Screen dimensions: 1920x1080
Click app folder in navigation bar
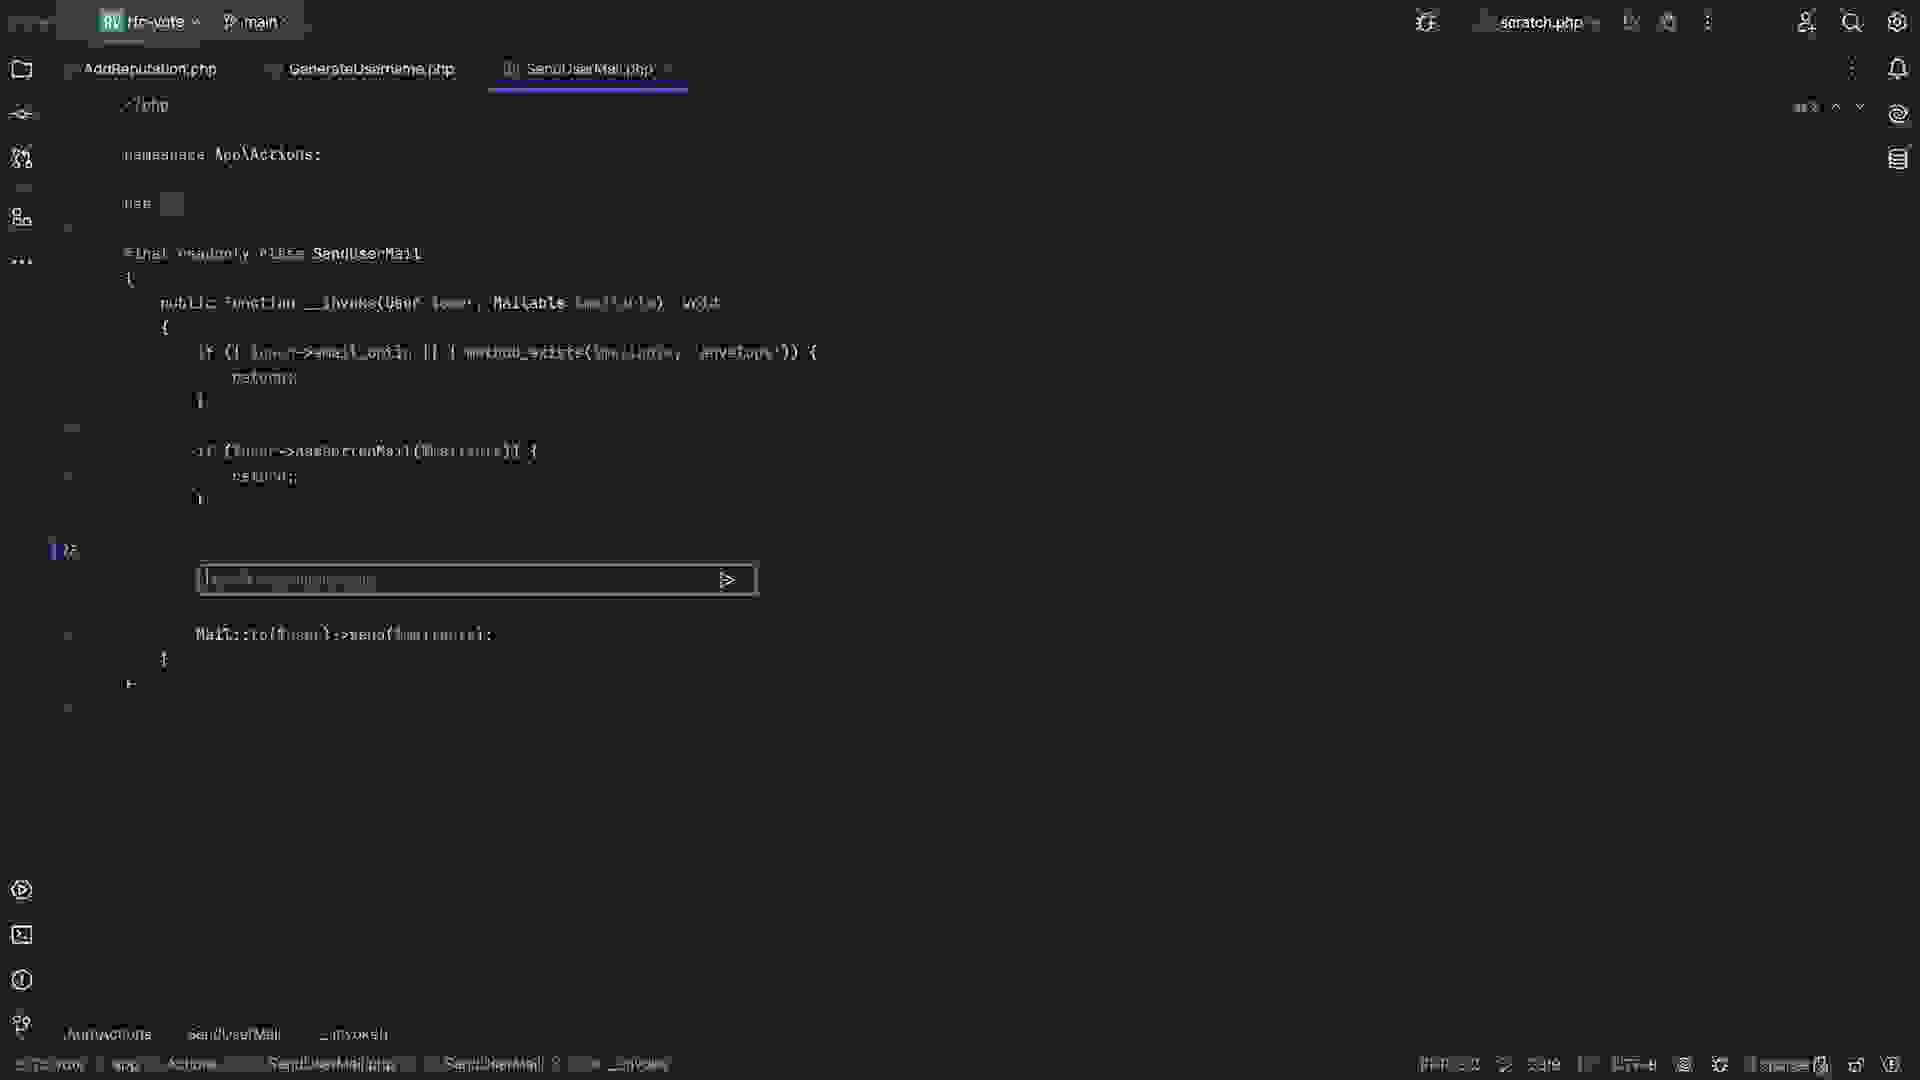point(126,1064)
